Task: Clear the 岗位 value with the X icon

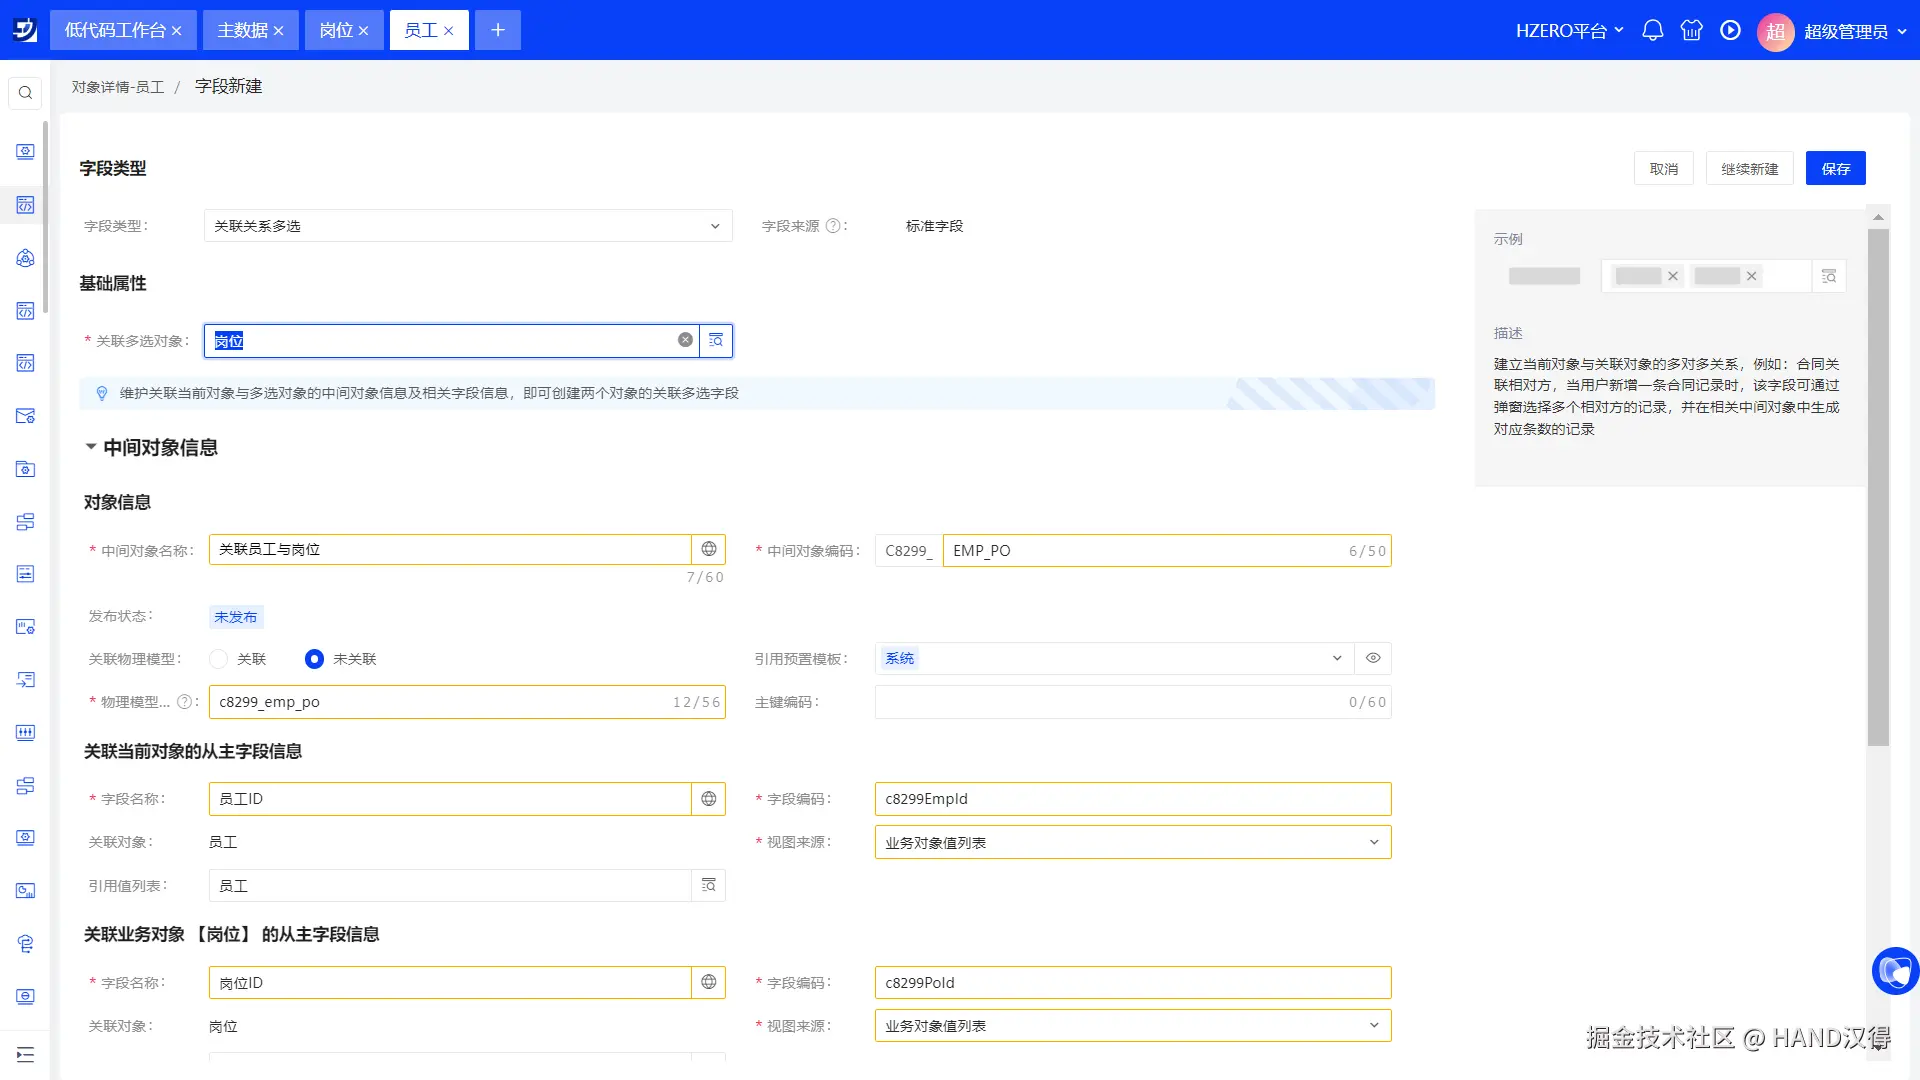Action: (x=685, y=340)
